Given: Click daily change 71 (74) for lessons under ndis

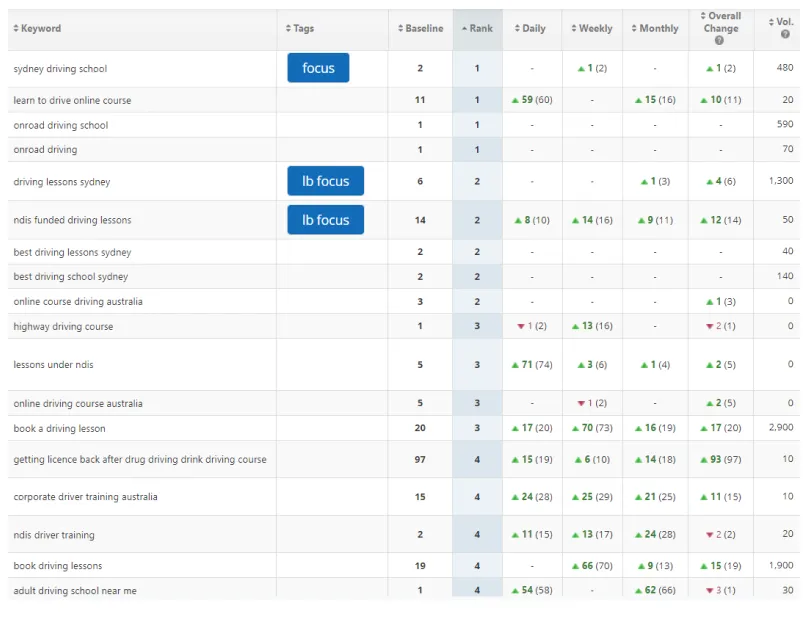Looking at the screenshot, I should point(532,365).
